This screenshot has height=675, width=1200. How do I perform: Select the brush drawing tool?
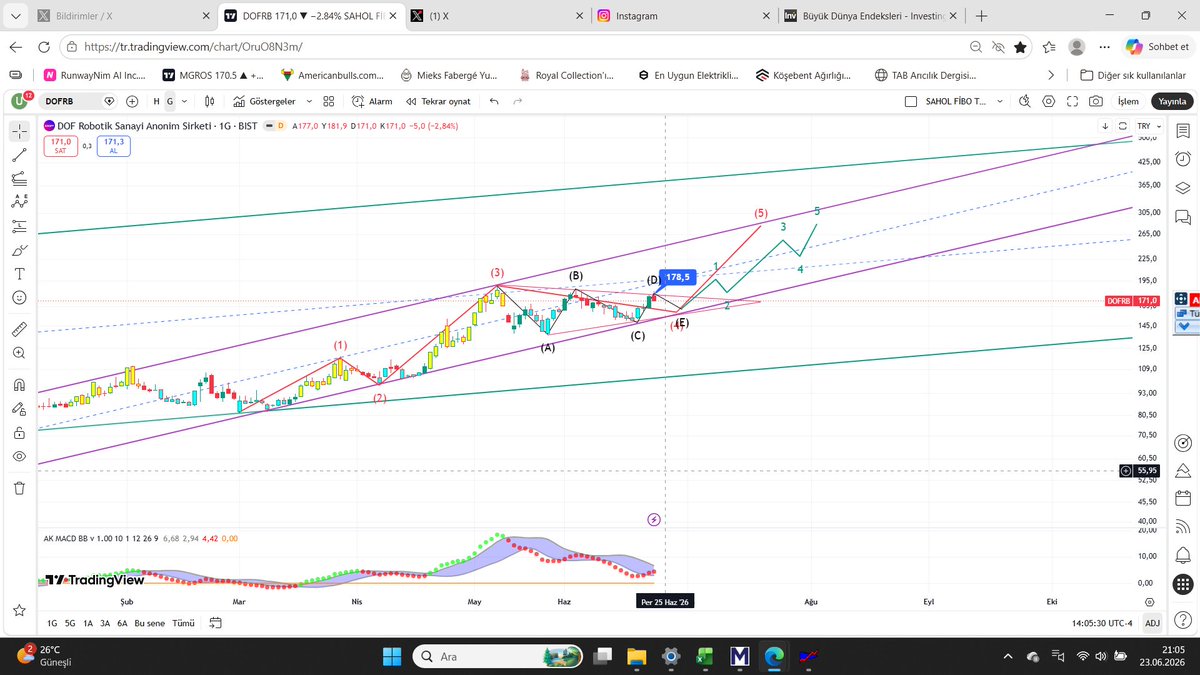(19, 250)
